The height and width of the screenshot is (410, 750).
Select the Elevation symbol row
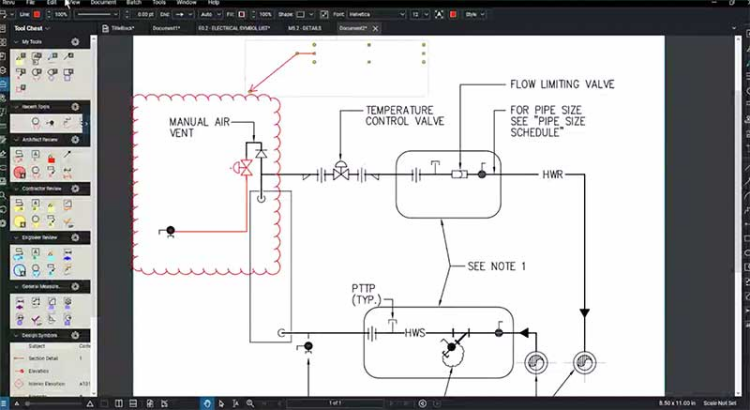click(50, 371)
